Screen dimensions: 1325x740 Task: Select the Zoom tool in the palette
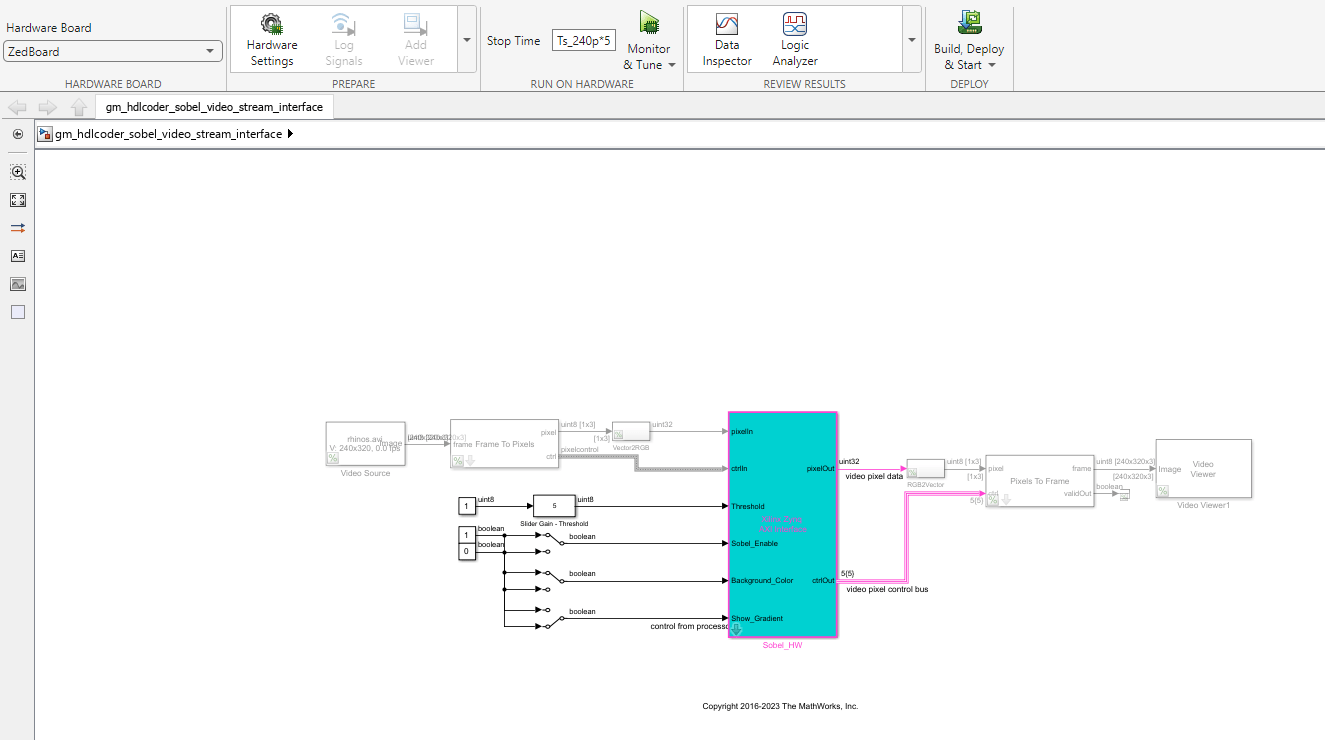[x=17, y=171]
